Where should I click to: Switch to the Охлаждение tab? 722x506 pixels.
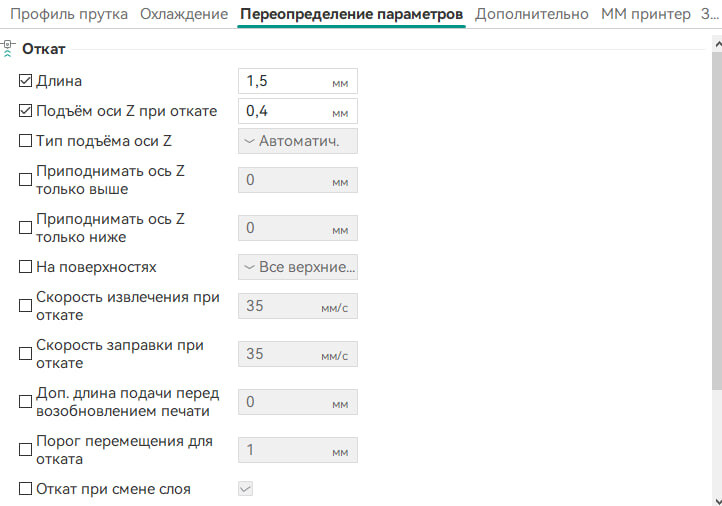[x=184, y=14]
